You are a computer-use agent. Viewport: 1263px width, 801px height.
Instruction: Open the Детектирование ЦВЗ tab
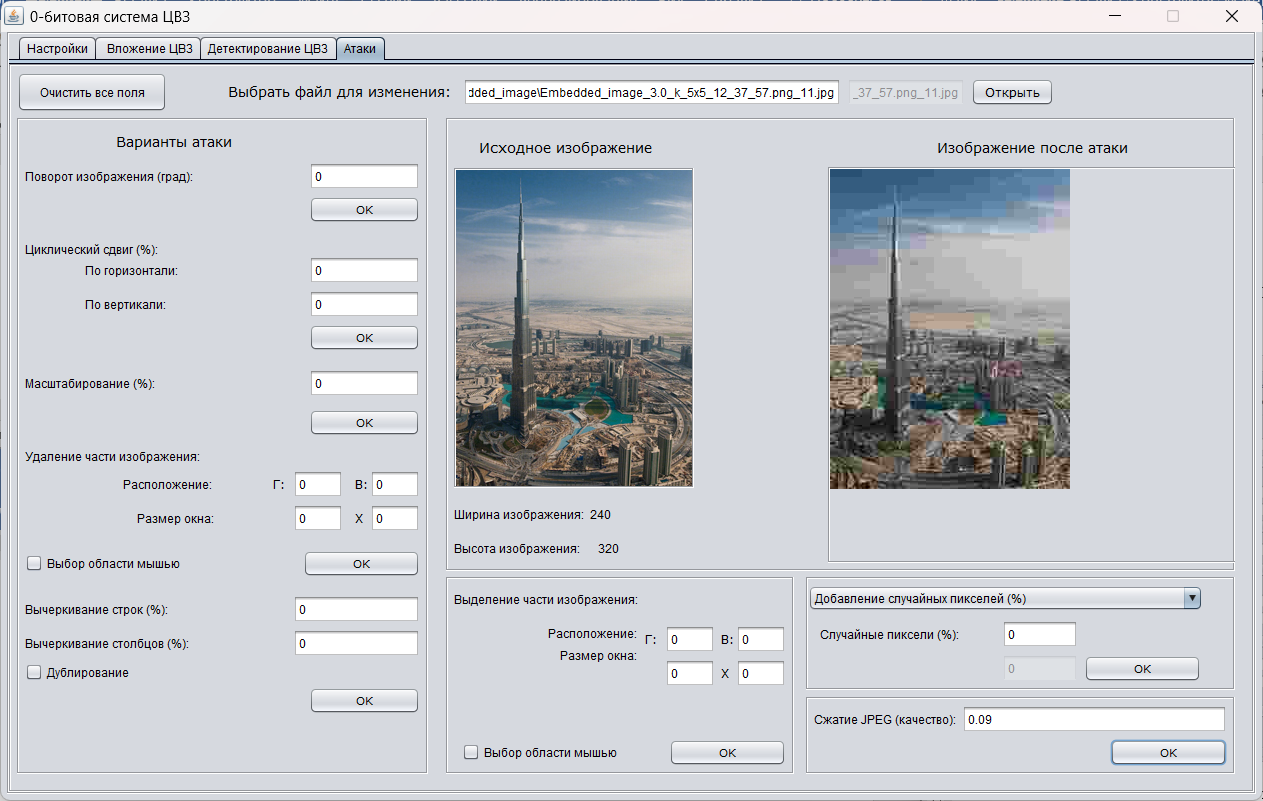pyautogui.click(x=267, y=48)
